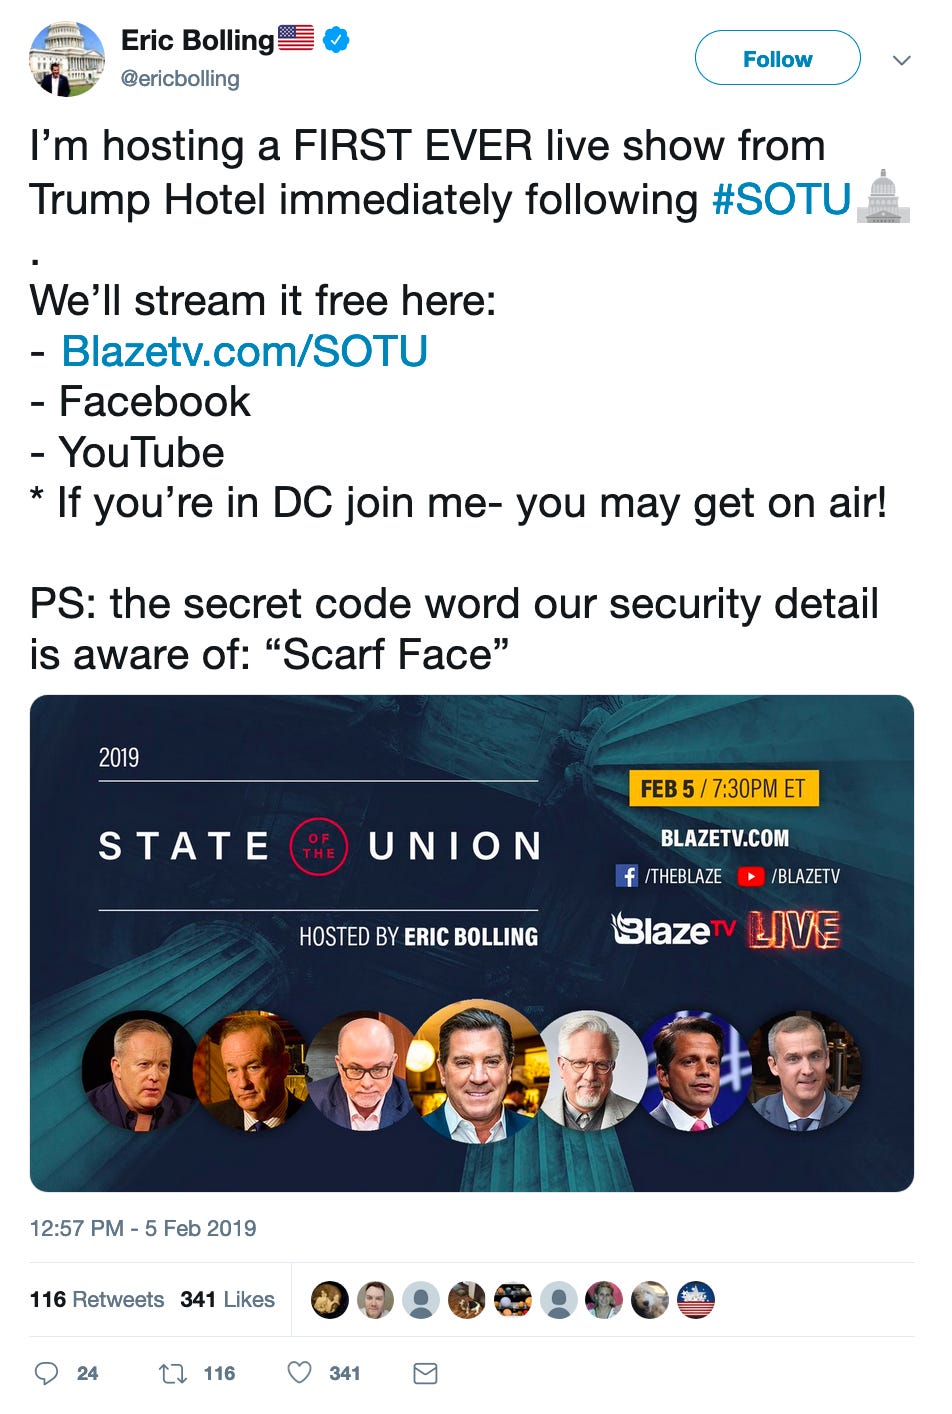This screenshot has height=1414, width=952.
Task: Click the retweet arrows icon
Action: [x=173, y=1373]
